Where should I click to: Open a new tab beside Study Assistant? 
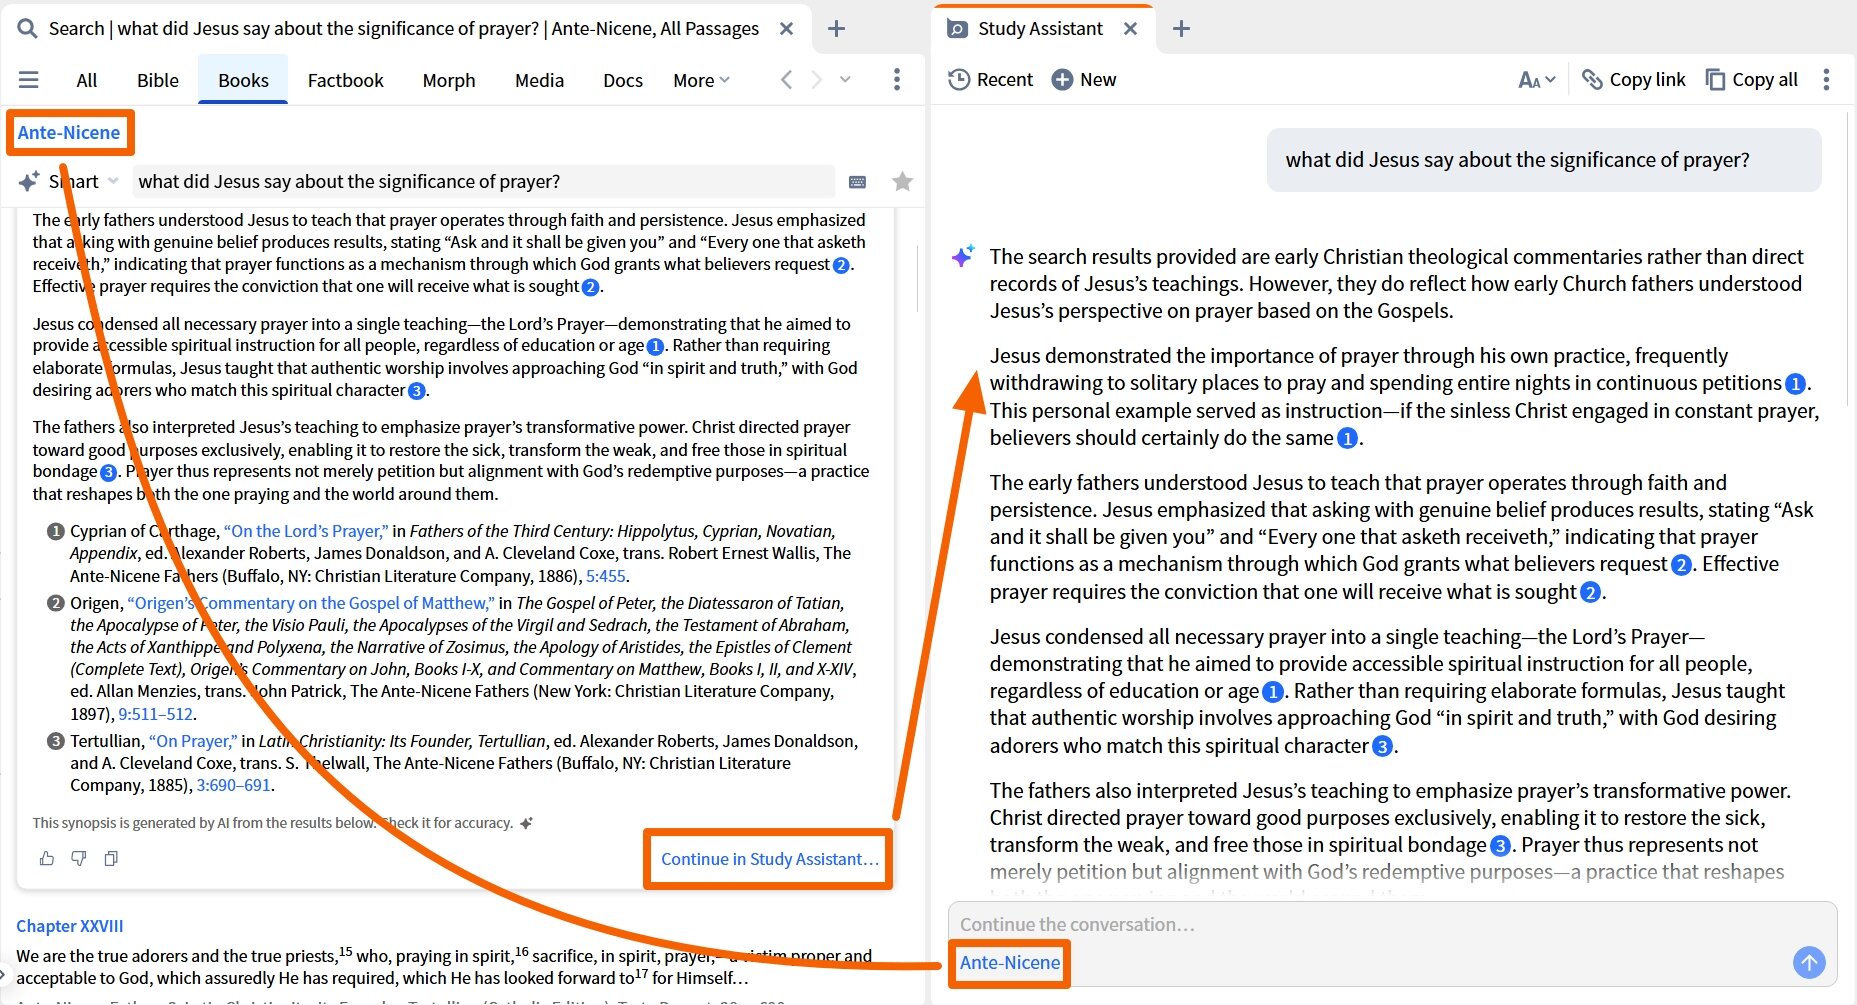tap(1181, 29)
